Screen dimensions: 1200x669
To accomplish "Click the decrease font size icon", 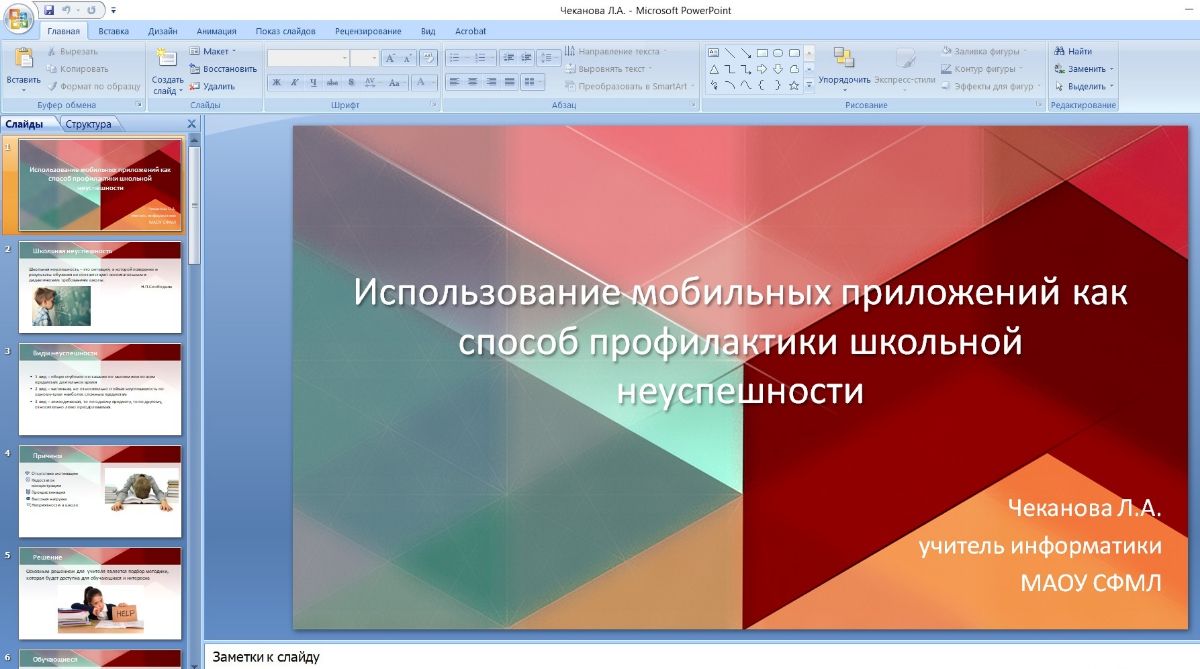I will (408, 58).
